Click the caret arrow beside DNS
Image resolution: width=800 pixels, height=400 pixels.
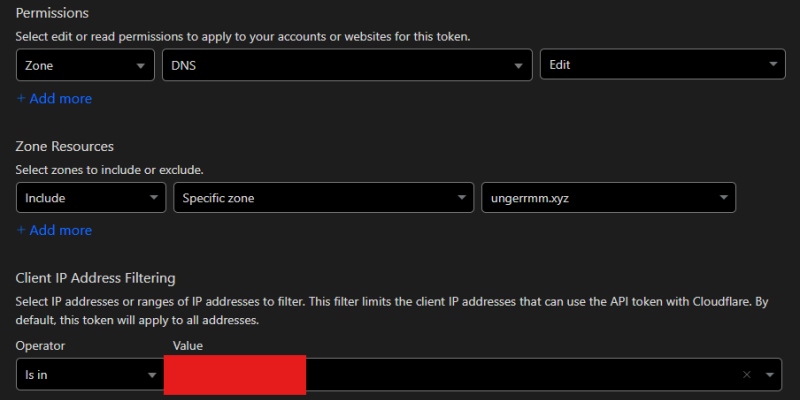coord(518,65)
